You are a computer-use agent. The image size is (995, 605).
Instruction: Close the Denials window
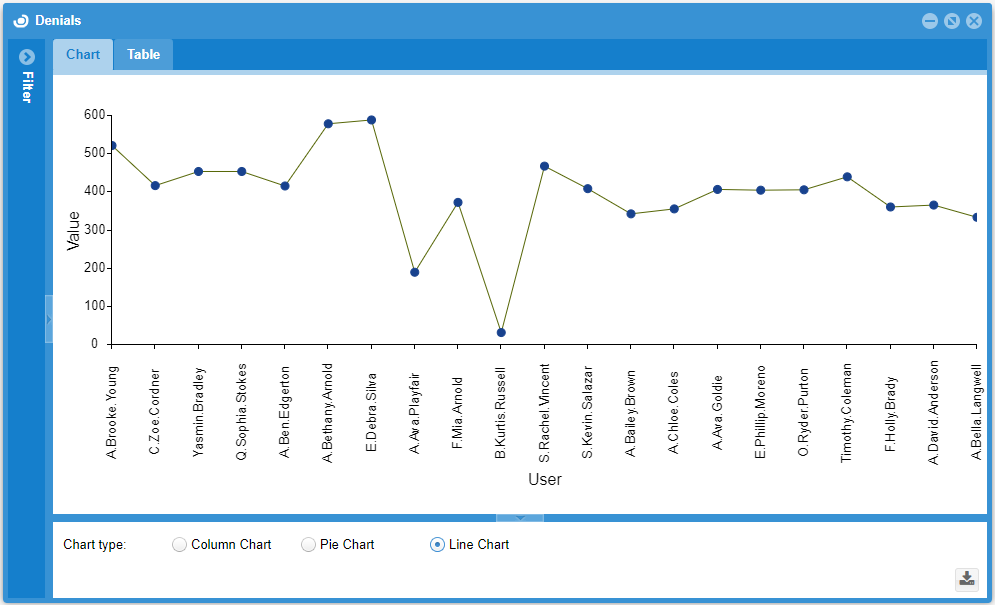pos(973,21)
